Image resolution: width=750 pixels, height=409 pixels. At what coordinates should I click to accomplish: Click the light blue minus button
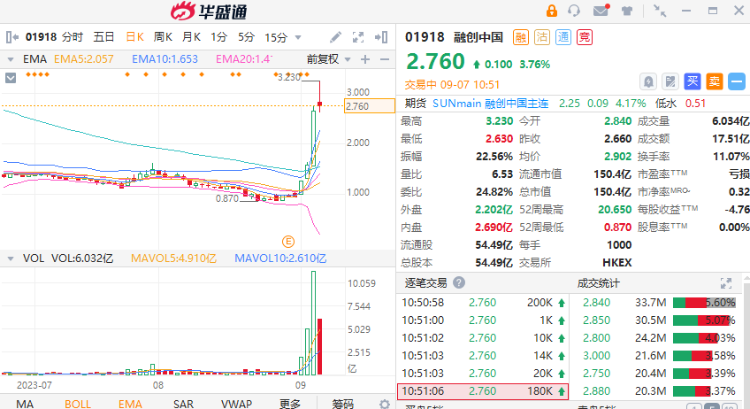coord(737,82)
